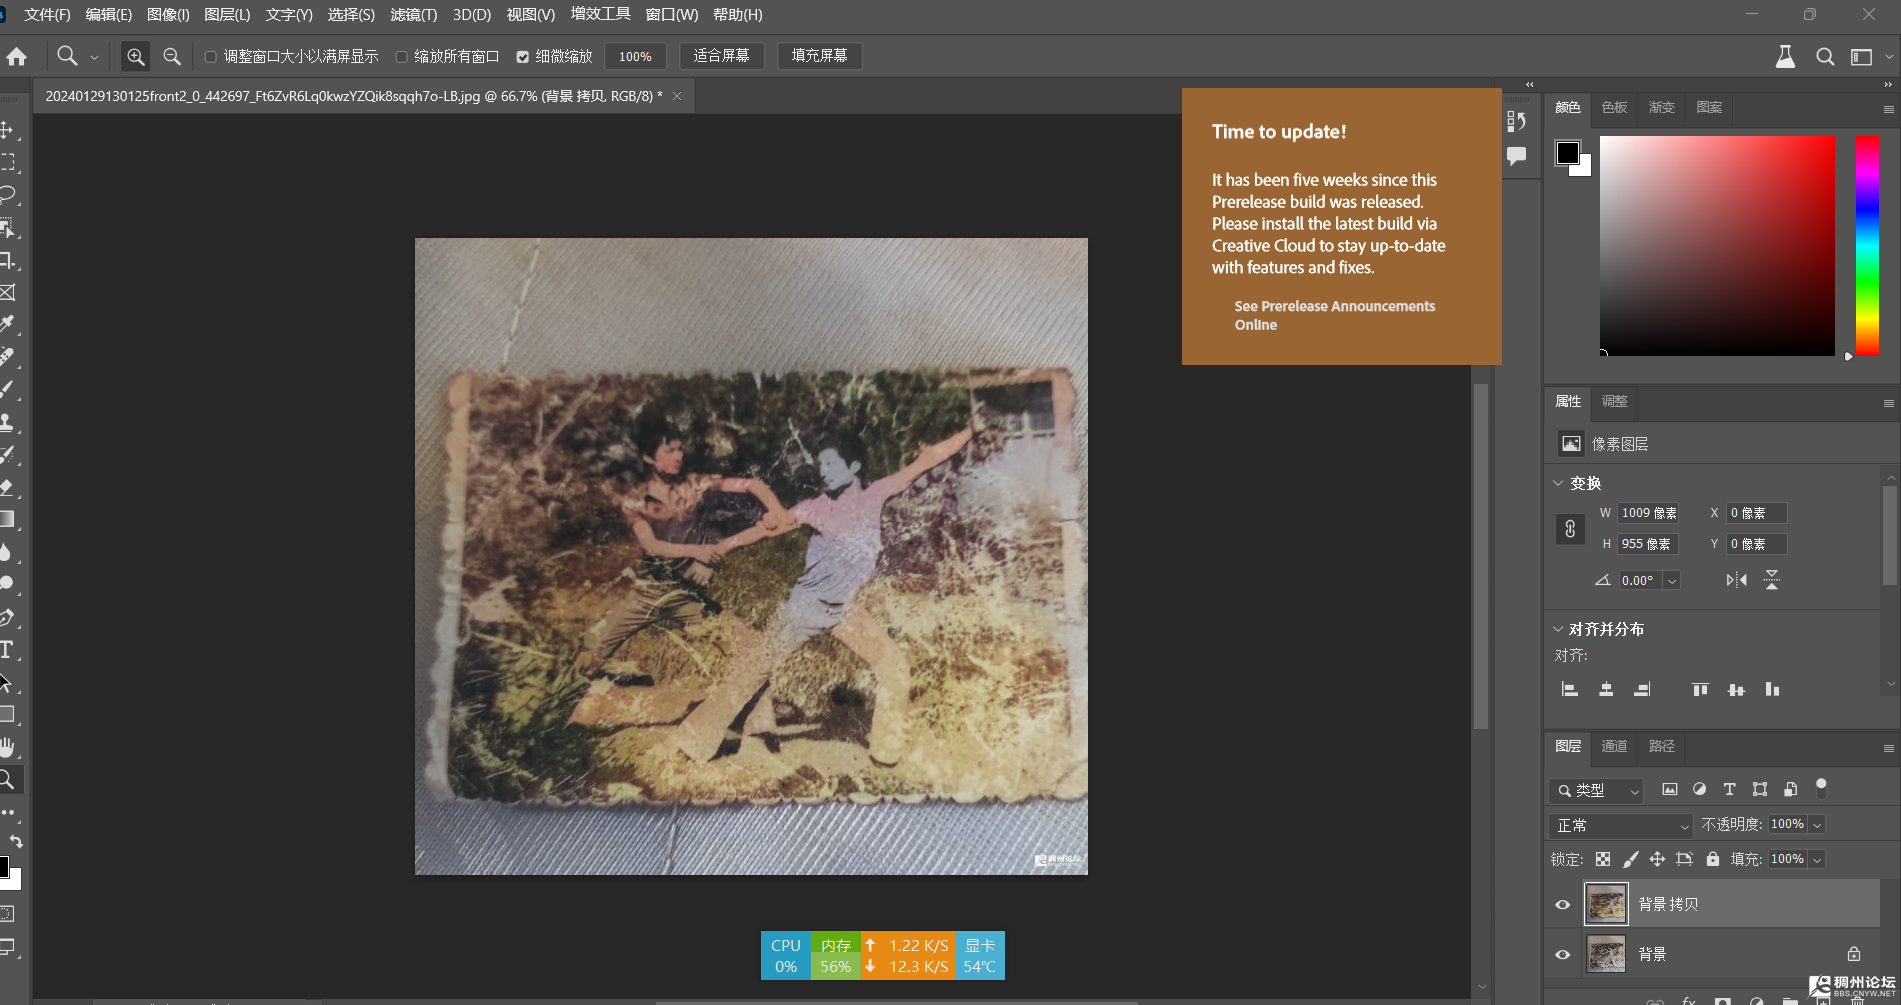Select the Move tool in the left toolbar
The width and height of the screenshot is (1901, 1005).
(7, 130)
